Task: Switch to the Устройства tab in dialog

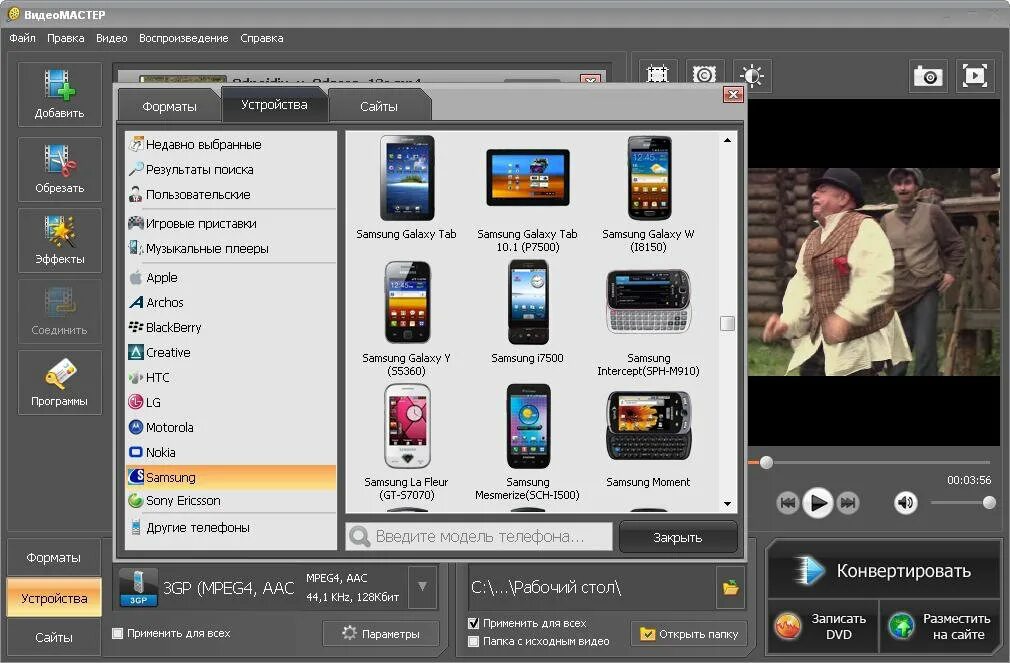Action: pyautogui.click(x=274, y=104)
